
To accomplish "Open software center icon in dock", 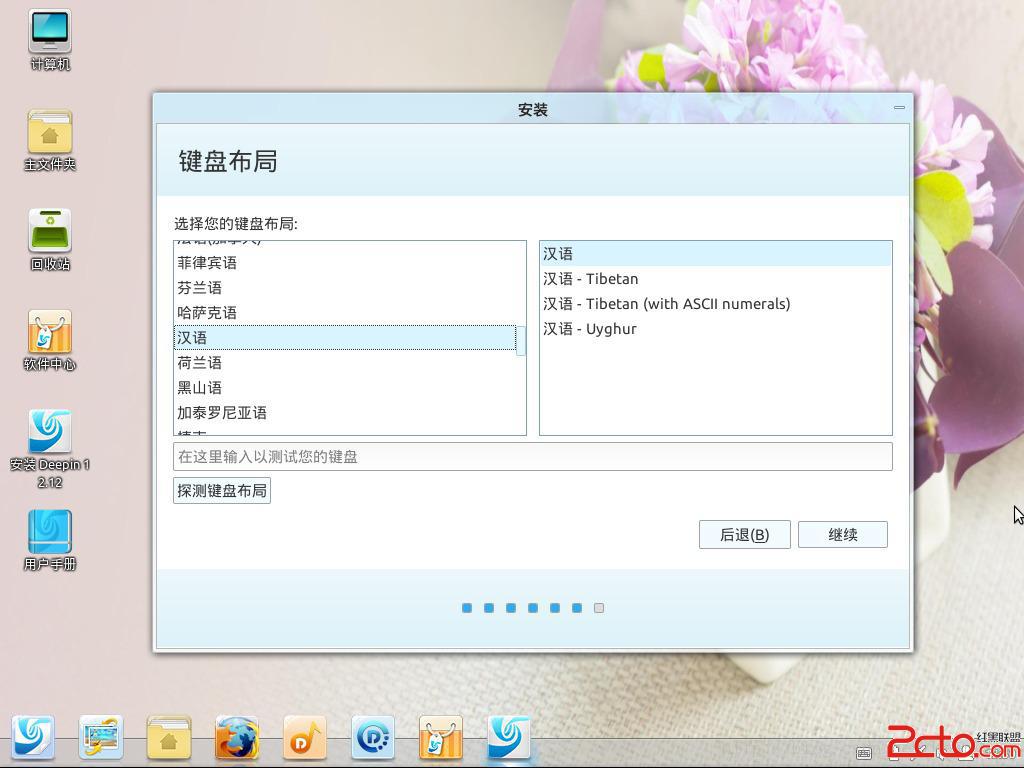I will (440, 737).
